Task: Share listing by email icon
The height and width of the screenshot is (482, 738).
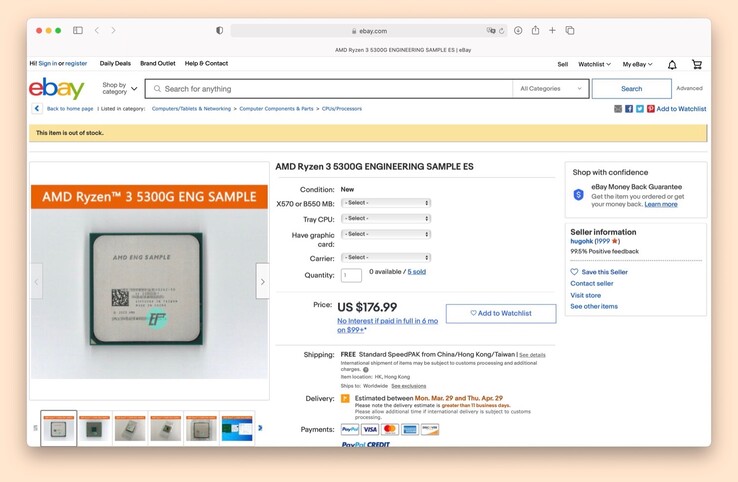Action: pyautogui.click(x=618, y=109)
